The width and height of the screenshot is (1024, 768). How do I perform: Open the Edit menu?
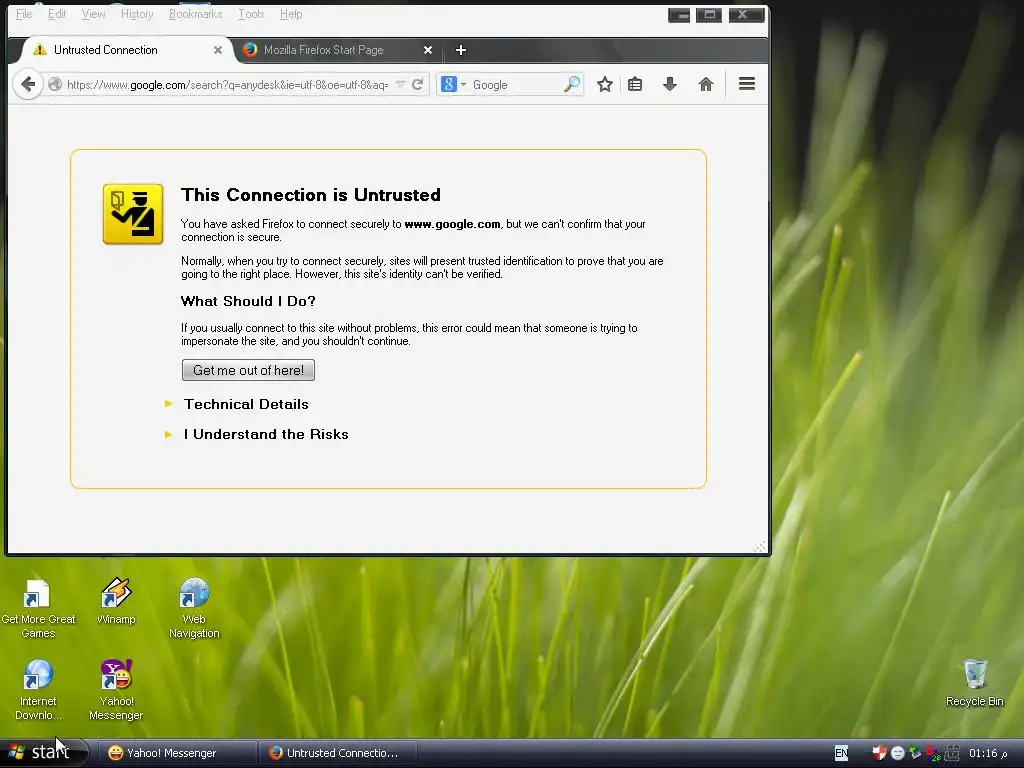click(57, 14)
